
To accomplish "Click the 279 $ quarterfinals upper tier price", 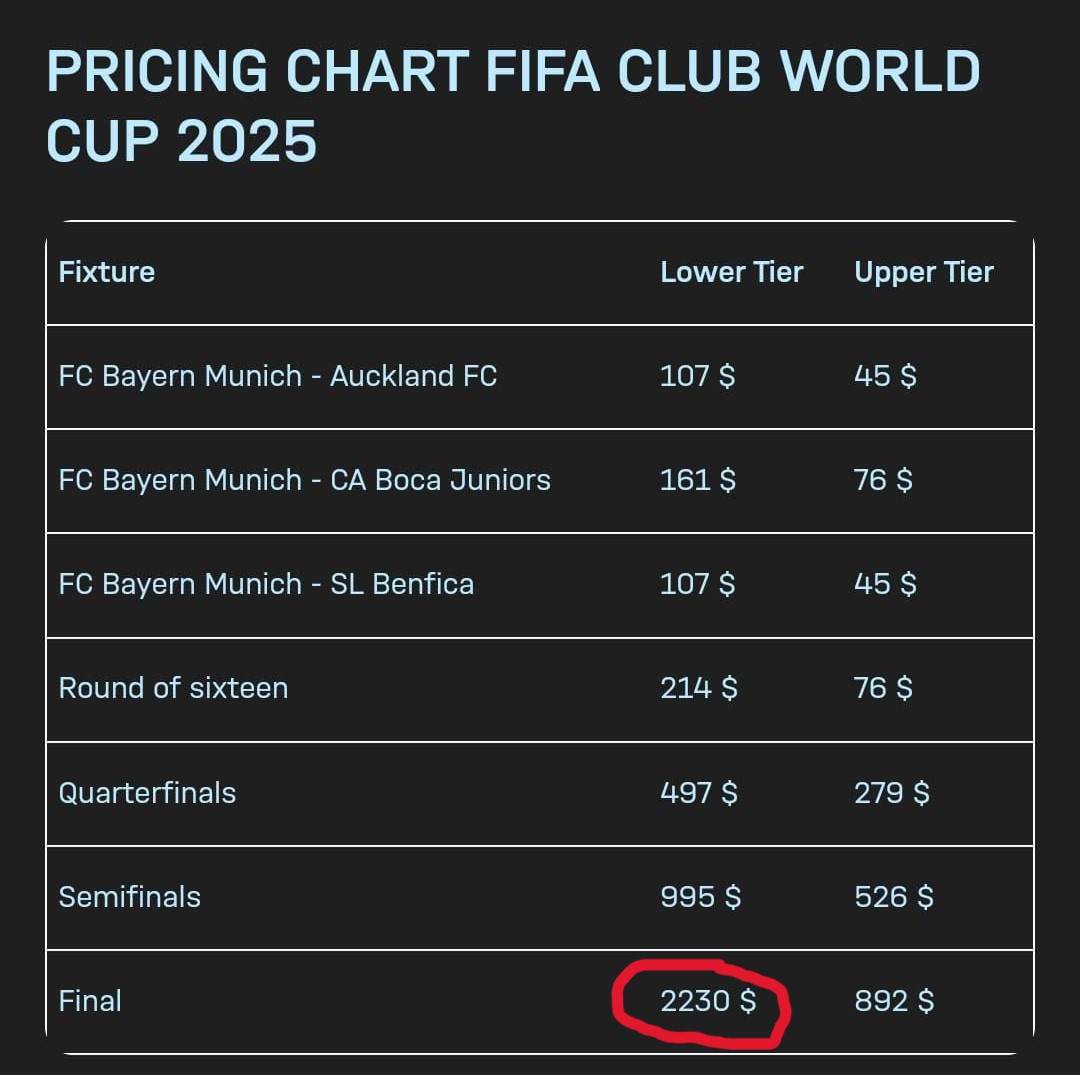I will (x=892, y=793).
